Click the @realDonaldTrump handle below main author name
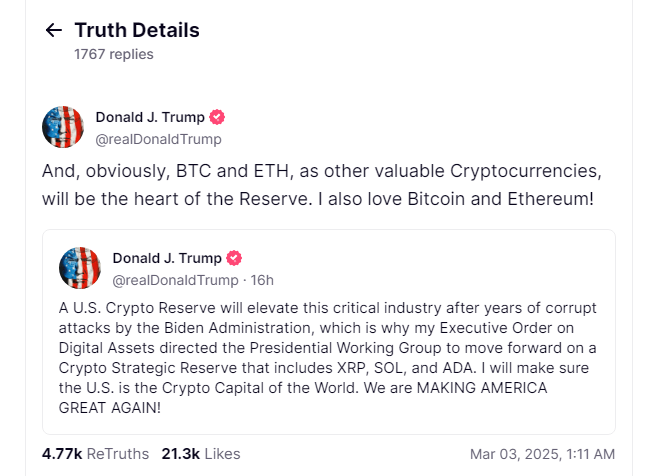 pos(158,139)
